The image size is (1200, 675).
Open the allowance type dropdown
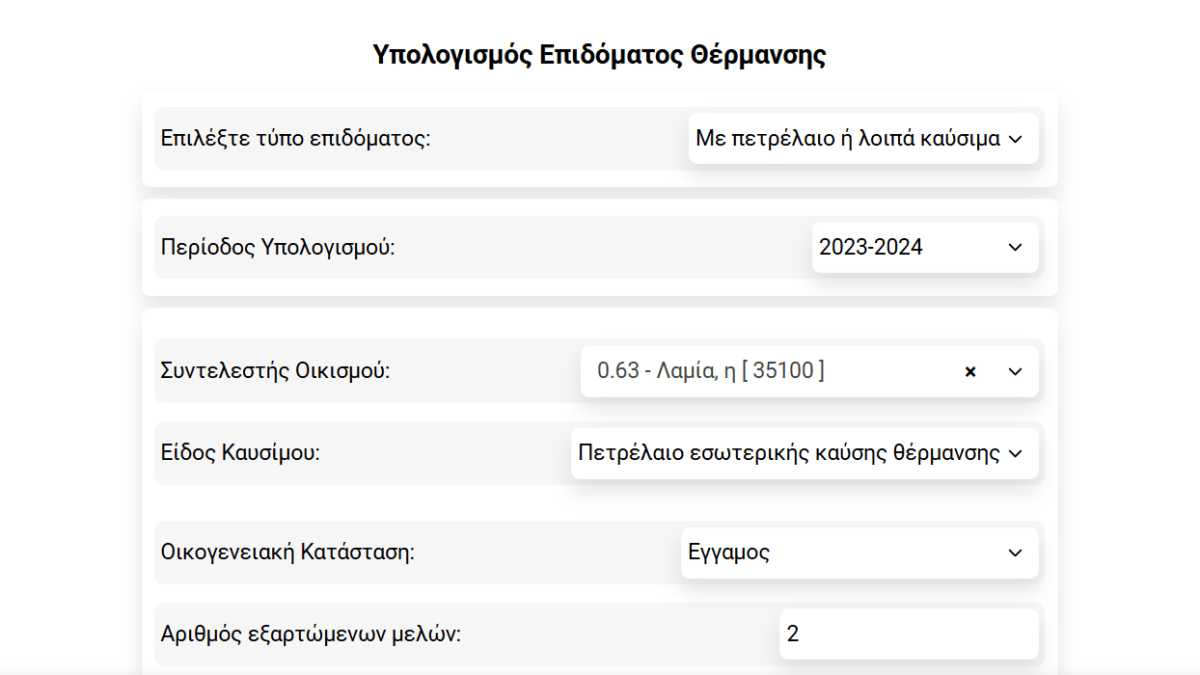tap(850, 139)
